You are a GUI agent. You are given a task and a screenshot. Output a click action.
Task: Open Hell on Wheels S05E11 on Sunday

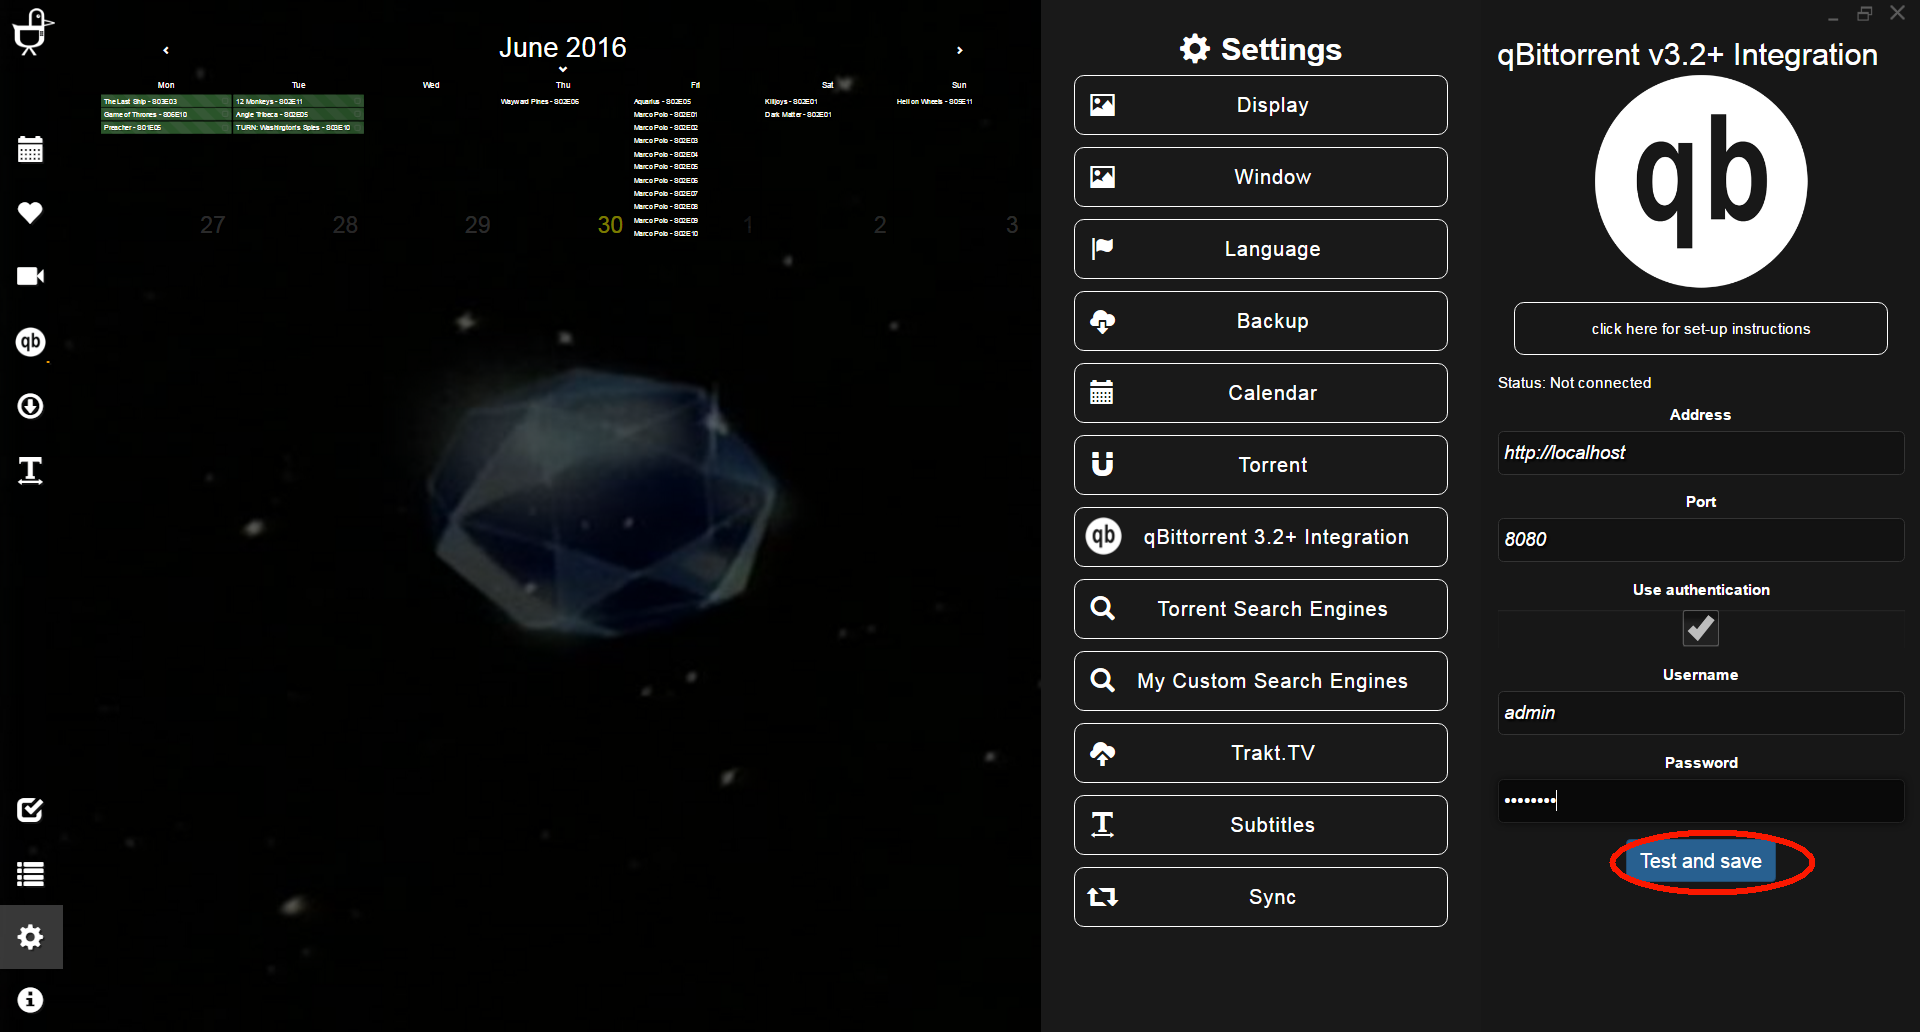point(935,101)
